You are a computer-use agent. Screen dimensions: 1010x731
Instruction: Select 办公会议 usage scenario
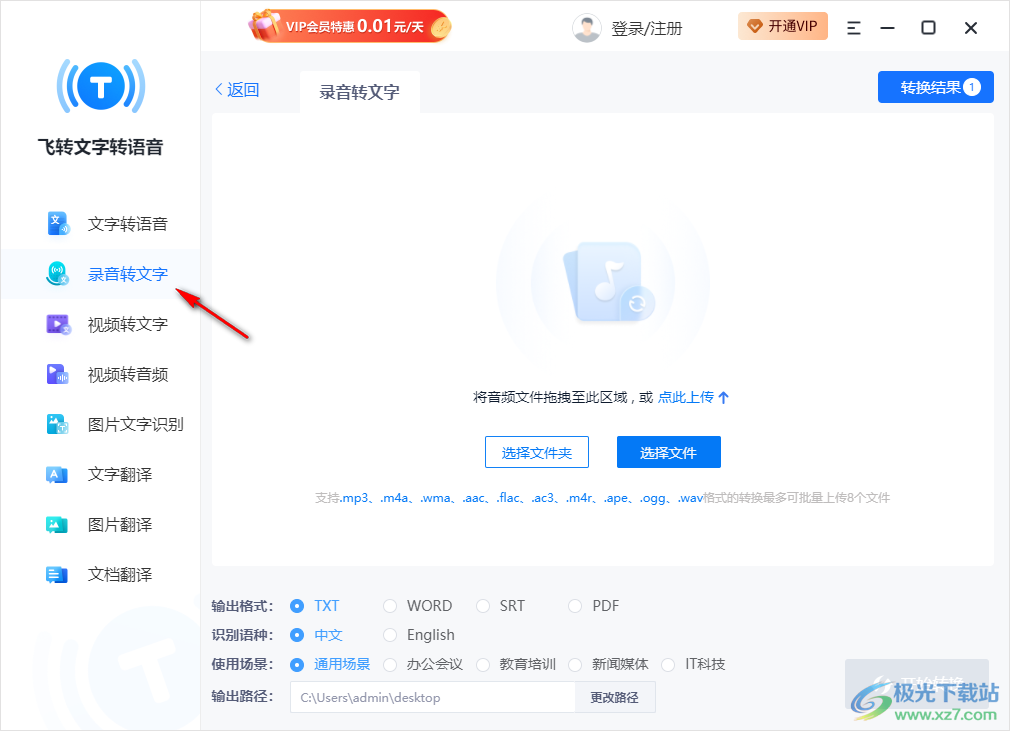(390, 664)
